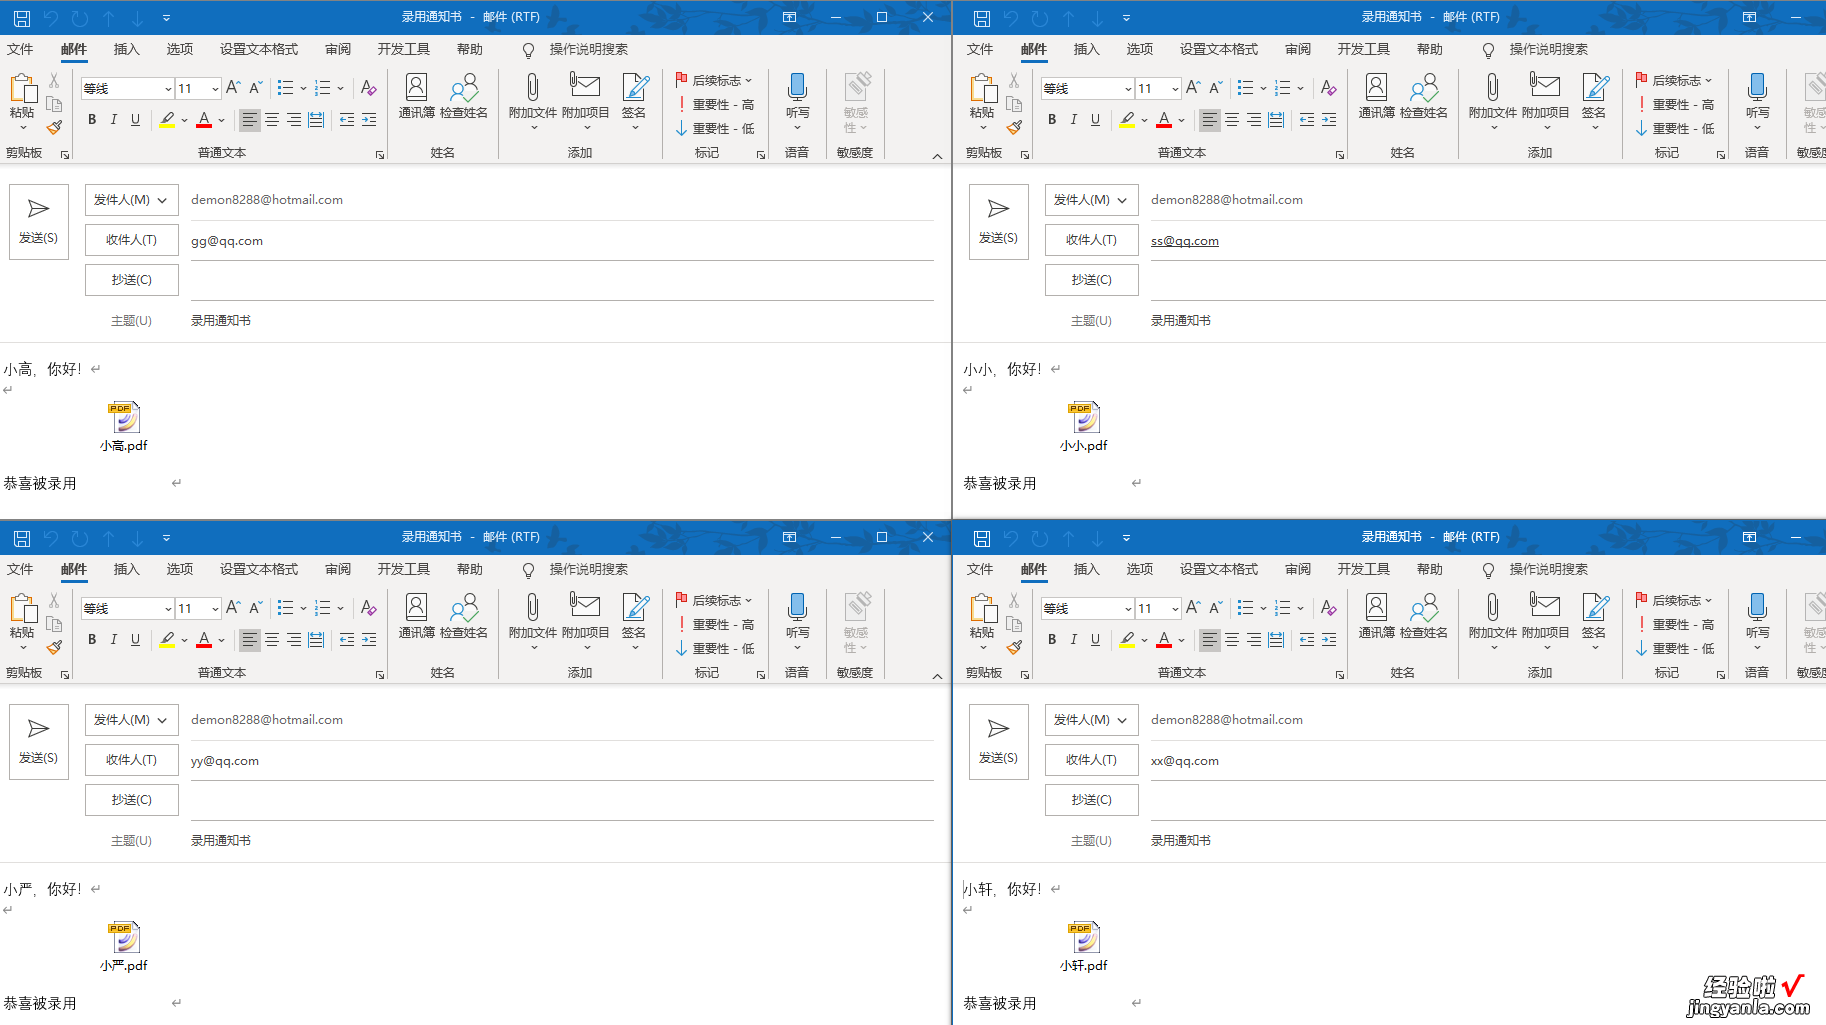Open font size dropdown in the gg@qq.com window

[x=215, y=89]
